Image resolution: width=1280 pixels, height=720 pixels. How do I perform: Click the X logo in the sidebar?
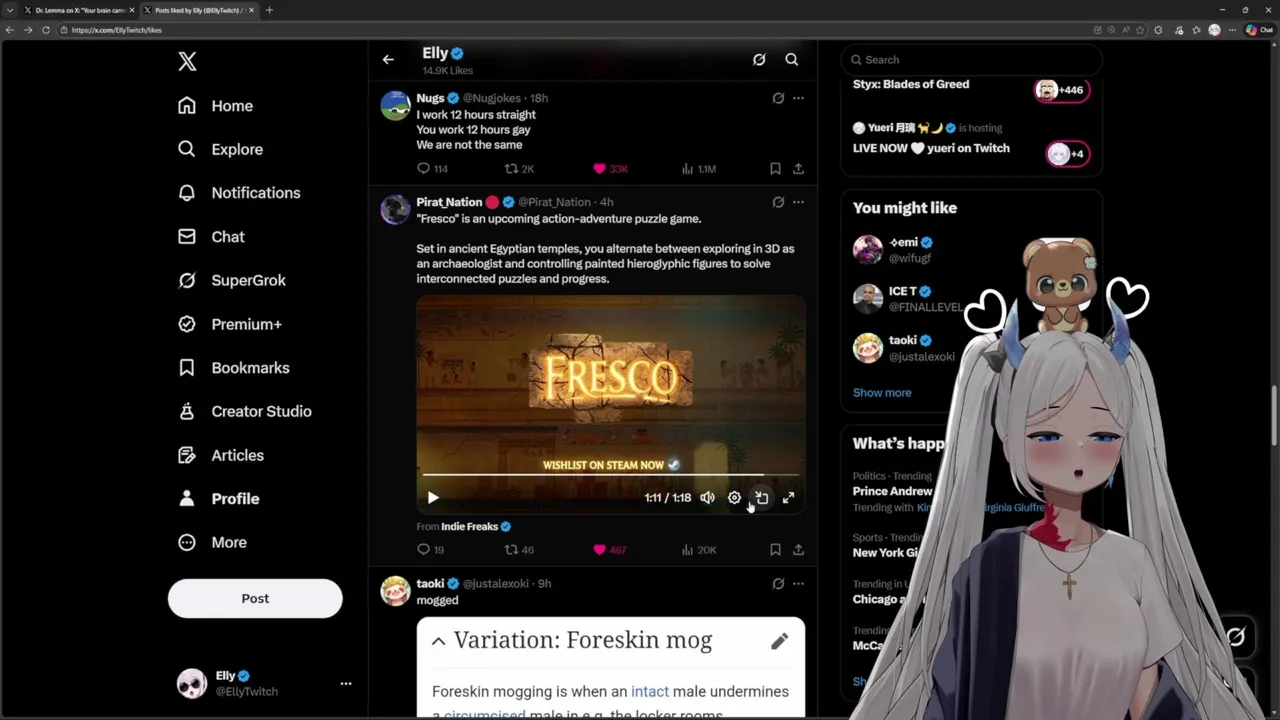[187, 61]
